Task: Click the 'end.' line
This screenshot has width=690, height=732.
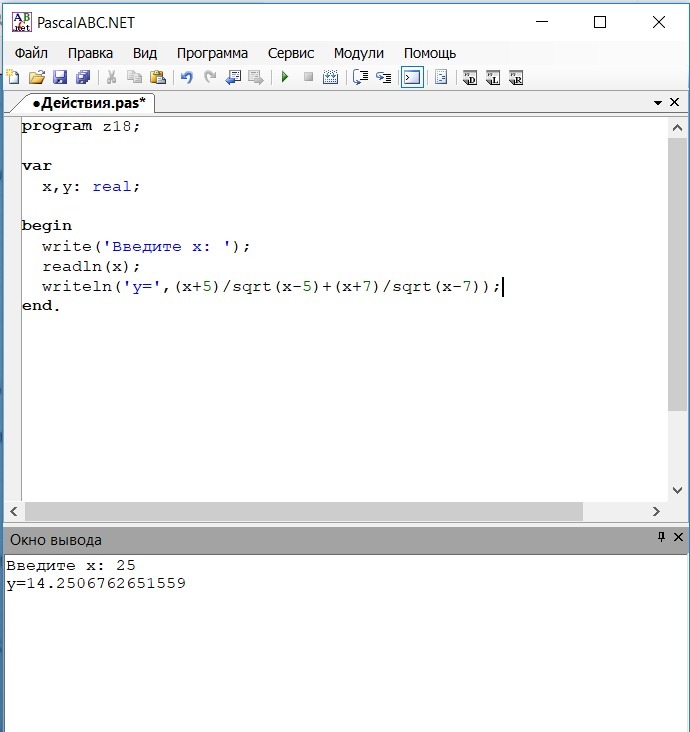Action: (x=41, y=306)
